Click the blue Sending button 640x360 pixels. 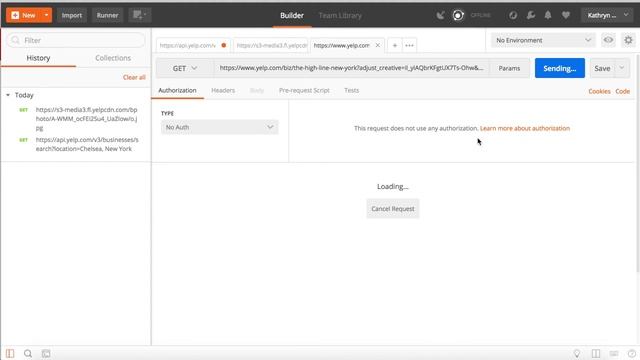560,68
